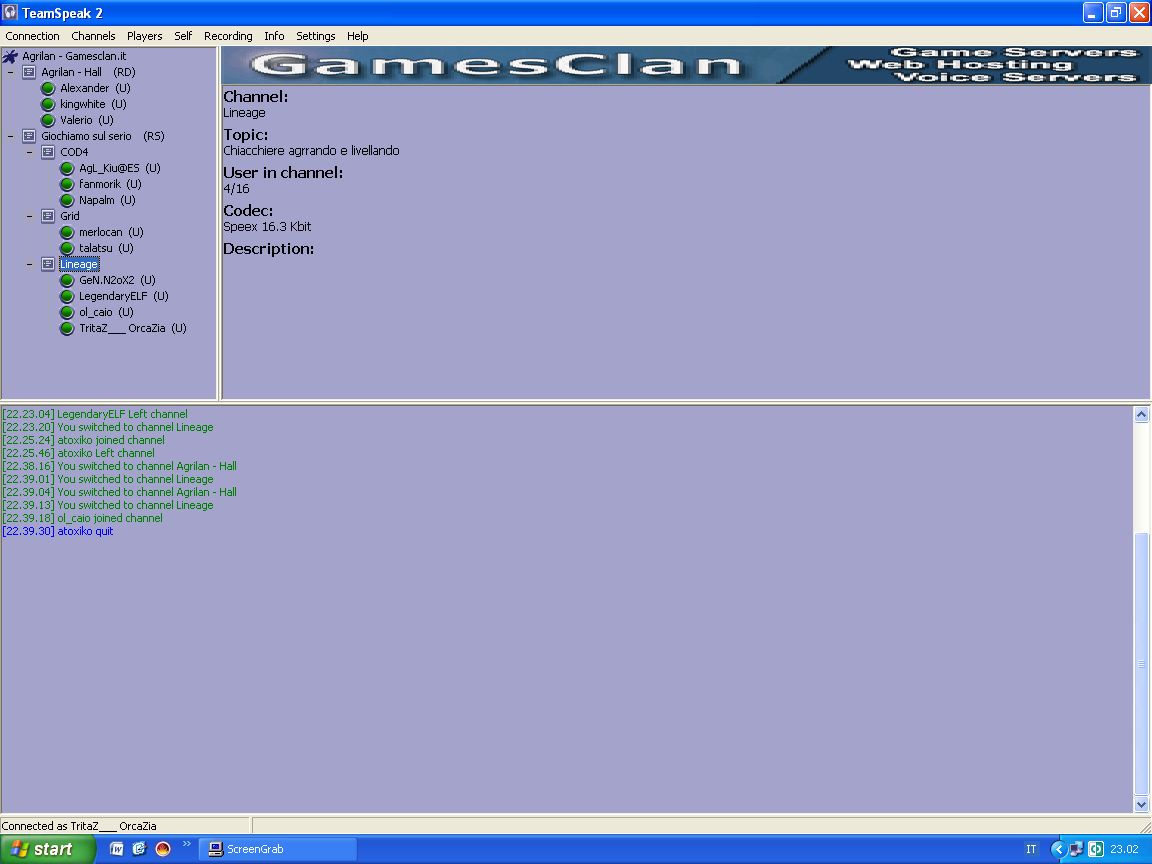Select player Napalm in the tree
Image resolution: width=1152 pixels, height=864 pixels.
107,201
